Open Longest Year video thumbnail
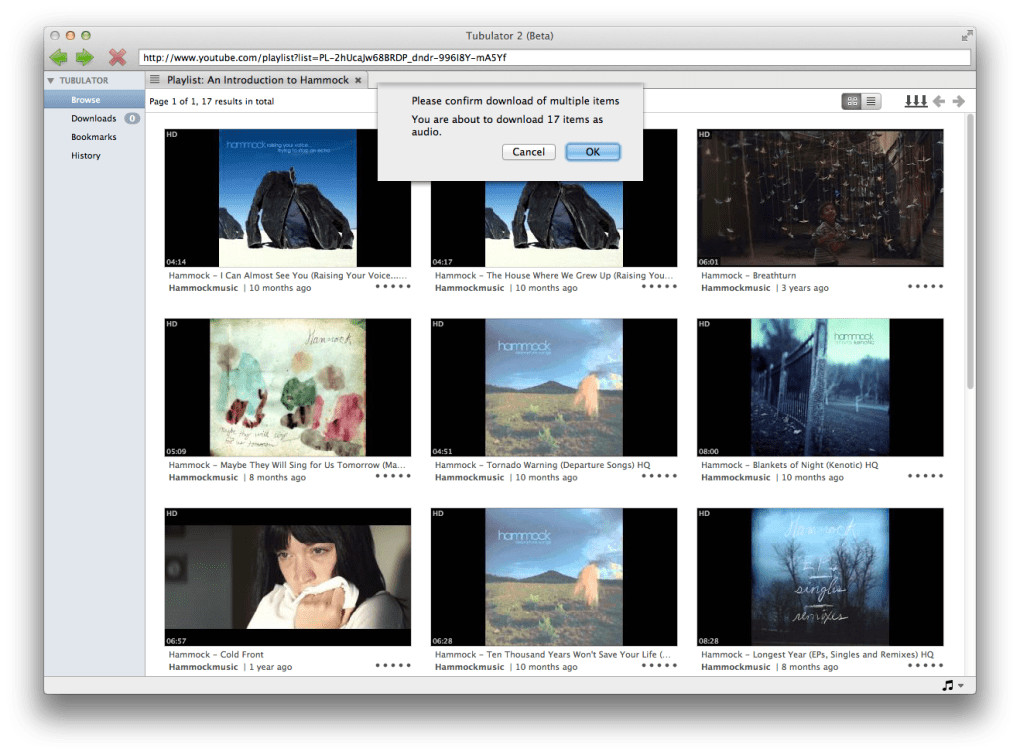Viewport: 1020px width, 755px height. [820, 577]
